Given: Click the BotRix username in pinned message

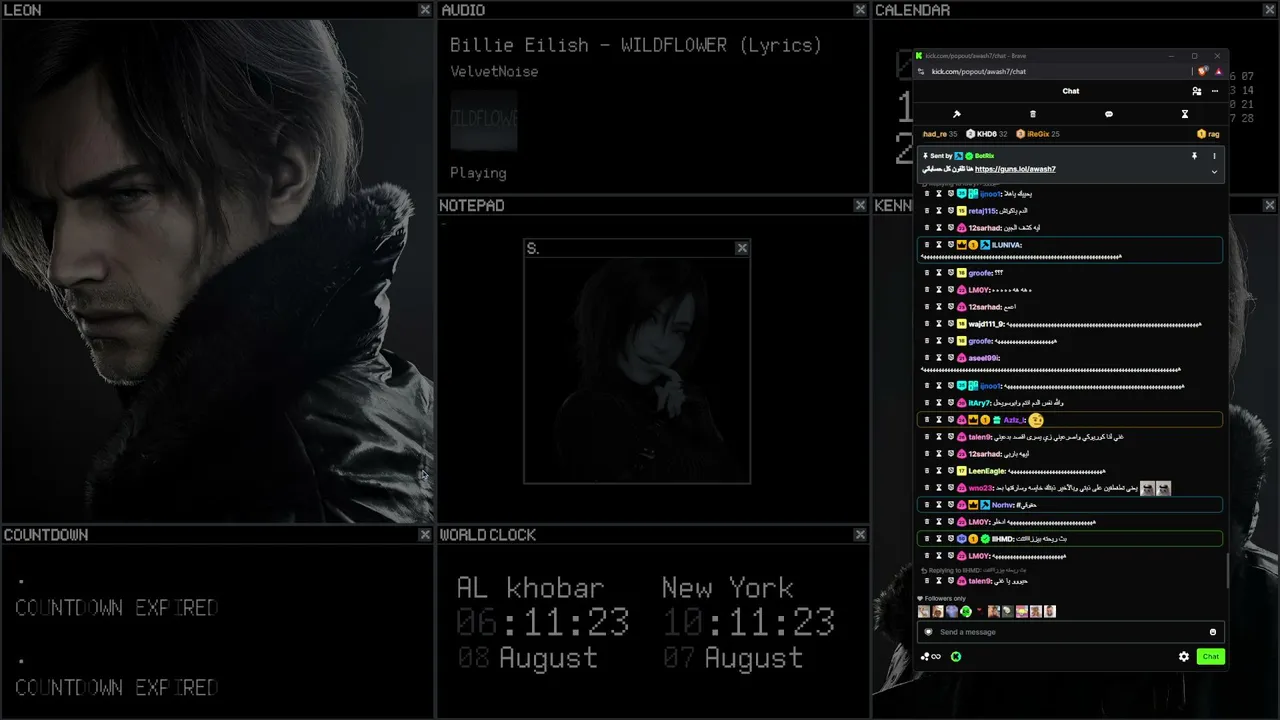Looking at the screenshot, I should click(x=985, y=156).
